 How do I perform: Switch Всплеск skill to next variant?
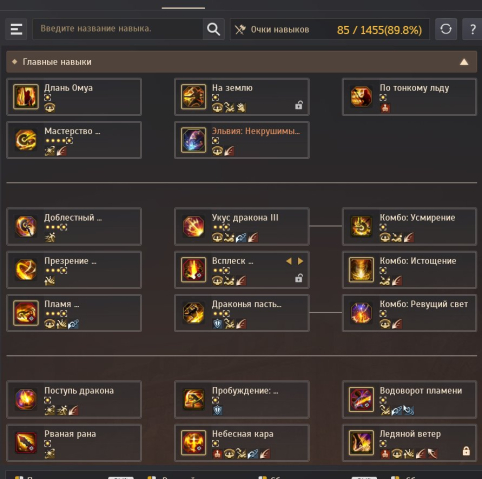(x=300, y=261)
